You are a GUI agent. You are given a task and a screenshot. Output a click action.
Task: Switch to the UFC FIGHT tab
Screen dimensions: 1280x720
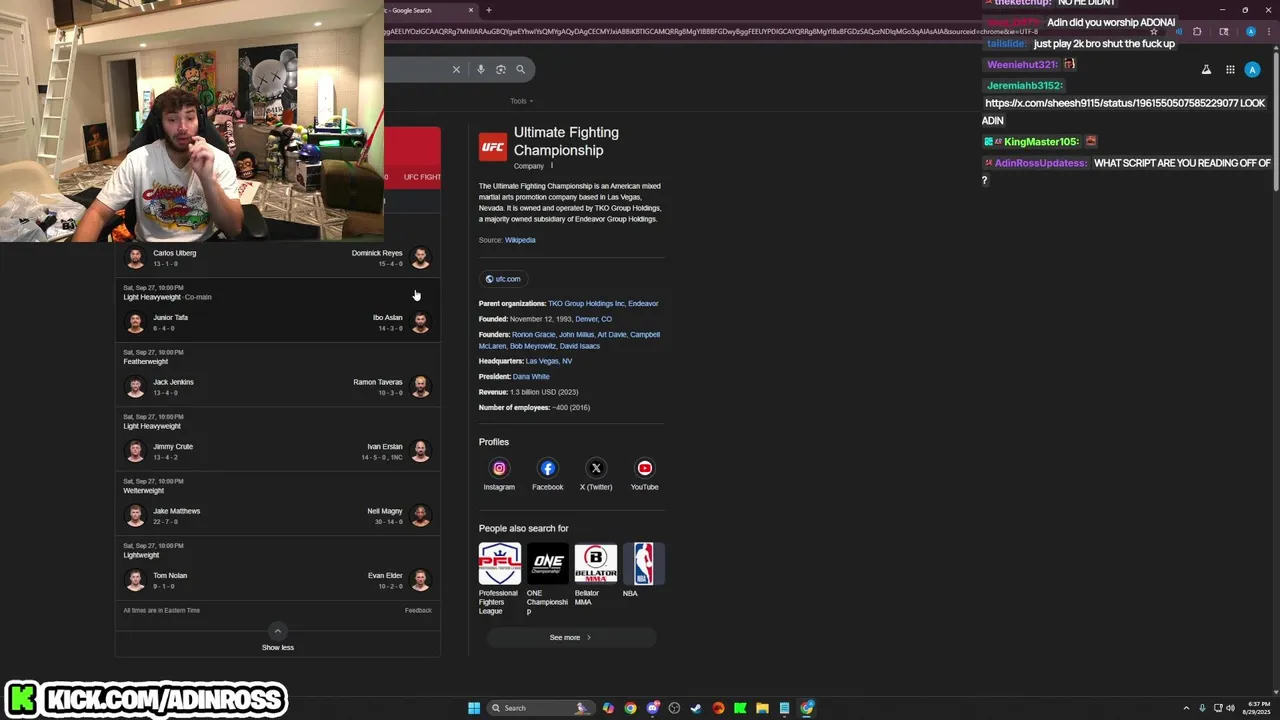tap(422, 177)
